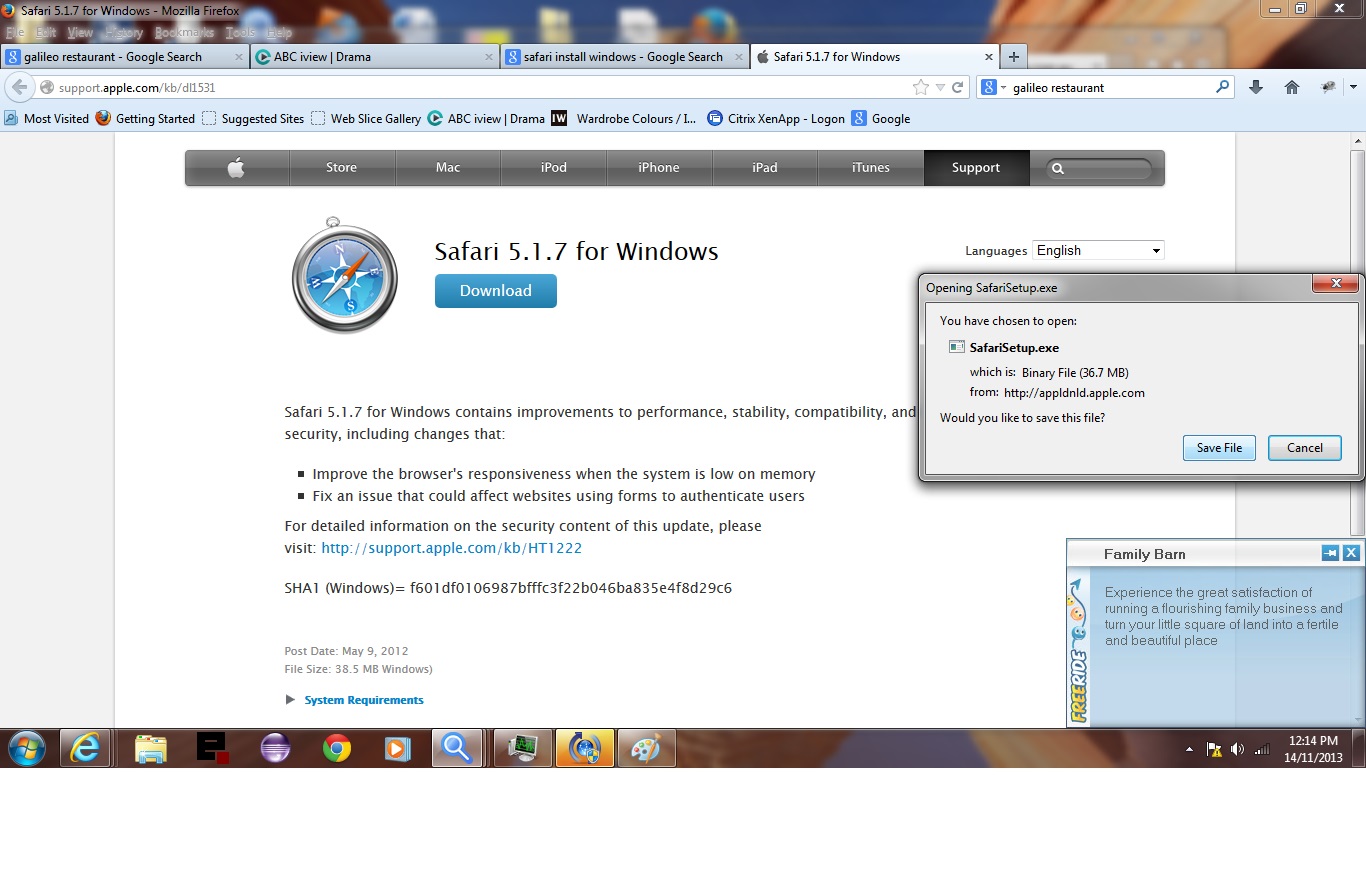Click the Firefox back arrow button

click(x=19, y=87)
